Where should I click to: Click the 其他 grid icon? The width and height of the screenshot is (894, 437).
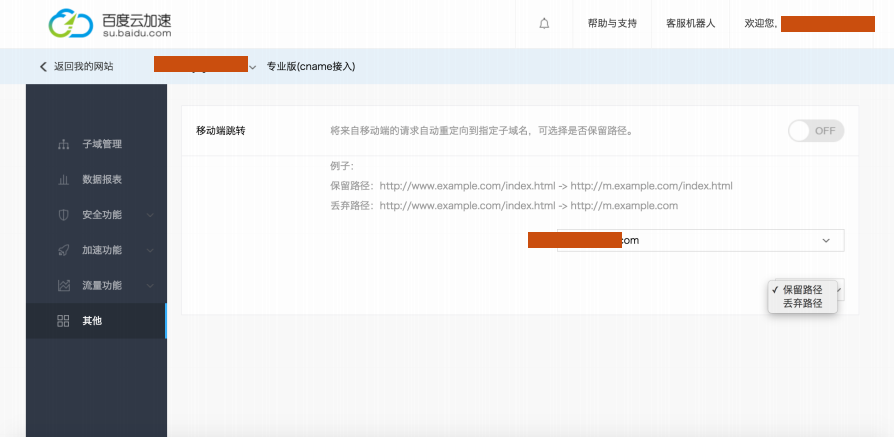click(63, 321)
